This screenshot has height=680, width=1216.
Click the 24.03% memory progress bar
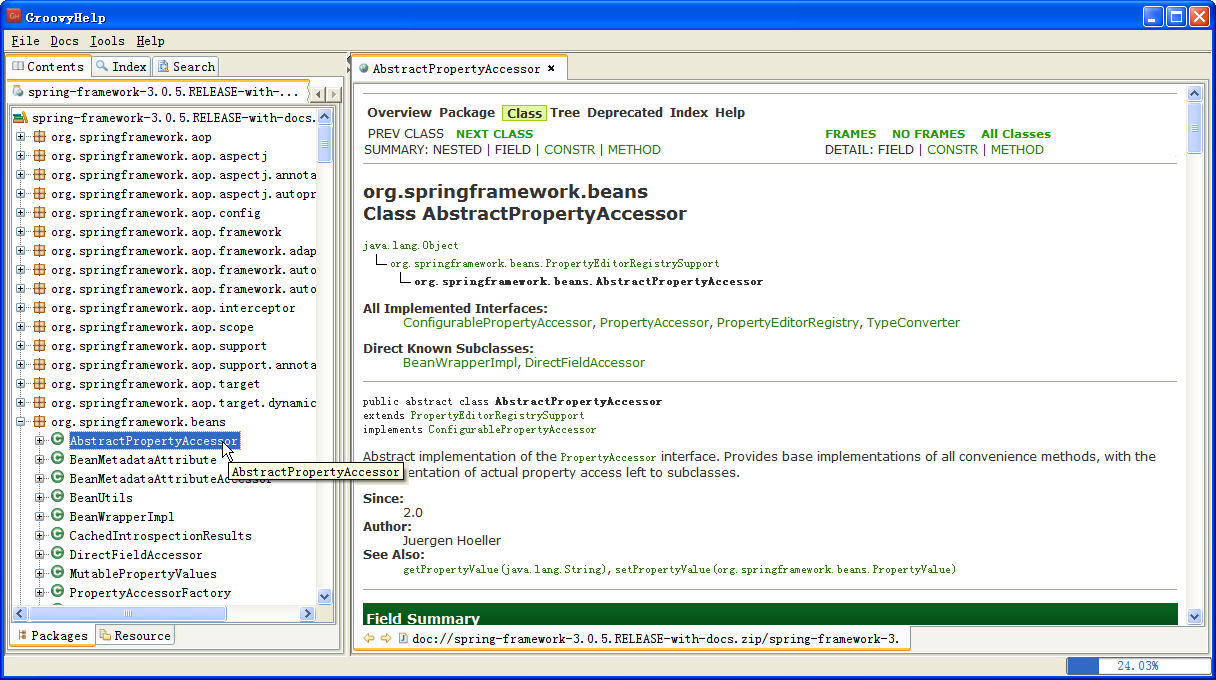coord(1136,666)
